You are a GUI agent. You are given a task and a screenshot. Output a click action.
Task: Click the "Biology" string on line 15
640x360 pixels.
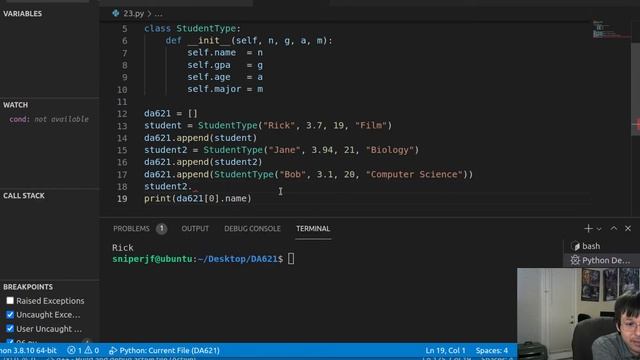tap(390, 150)
